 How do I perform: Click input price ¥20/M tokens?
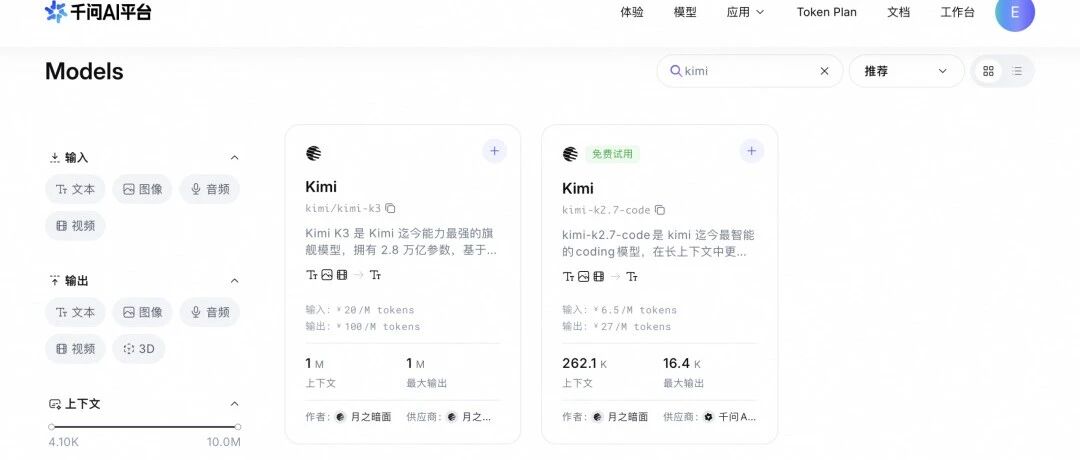tap(360, 310)
